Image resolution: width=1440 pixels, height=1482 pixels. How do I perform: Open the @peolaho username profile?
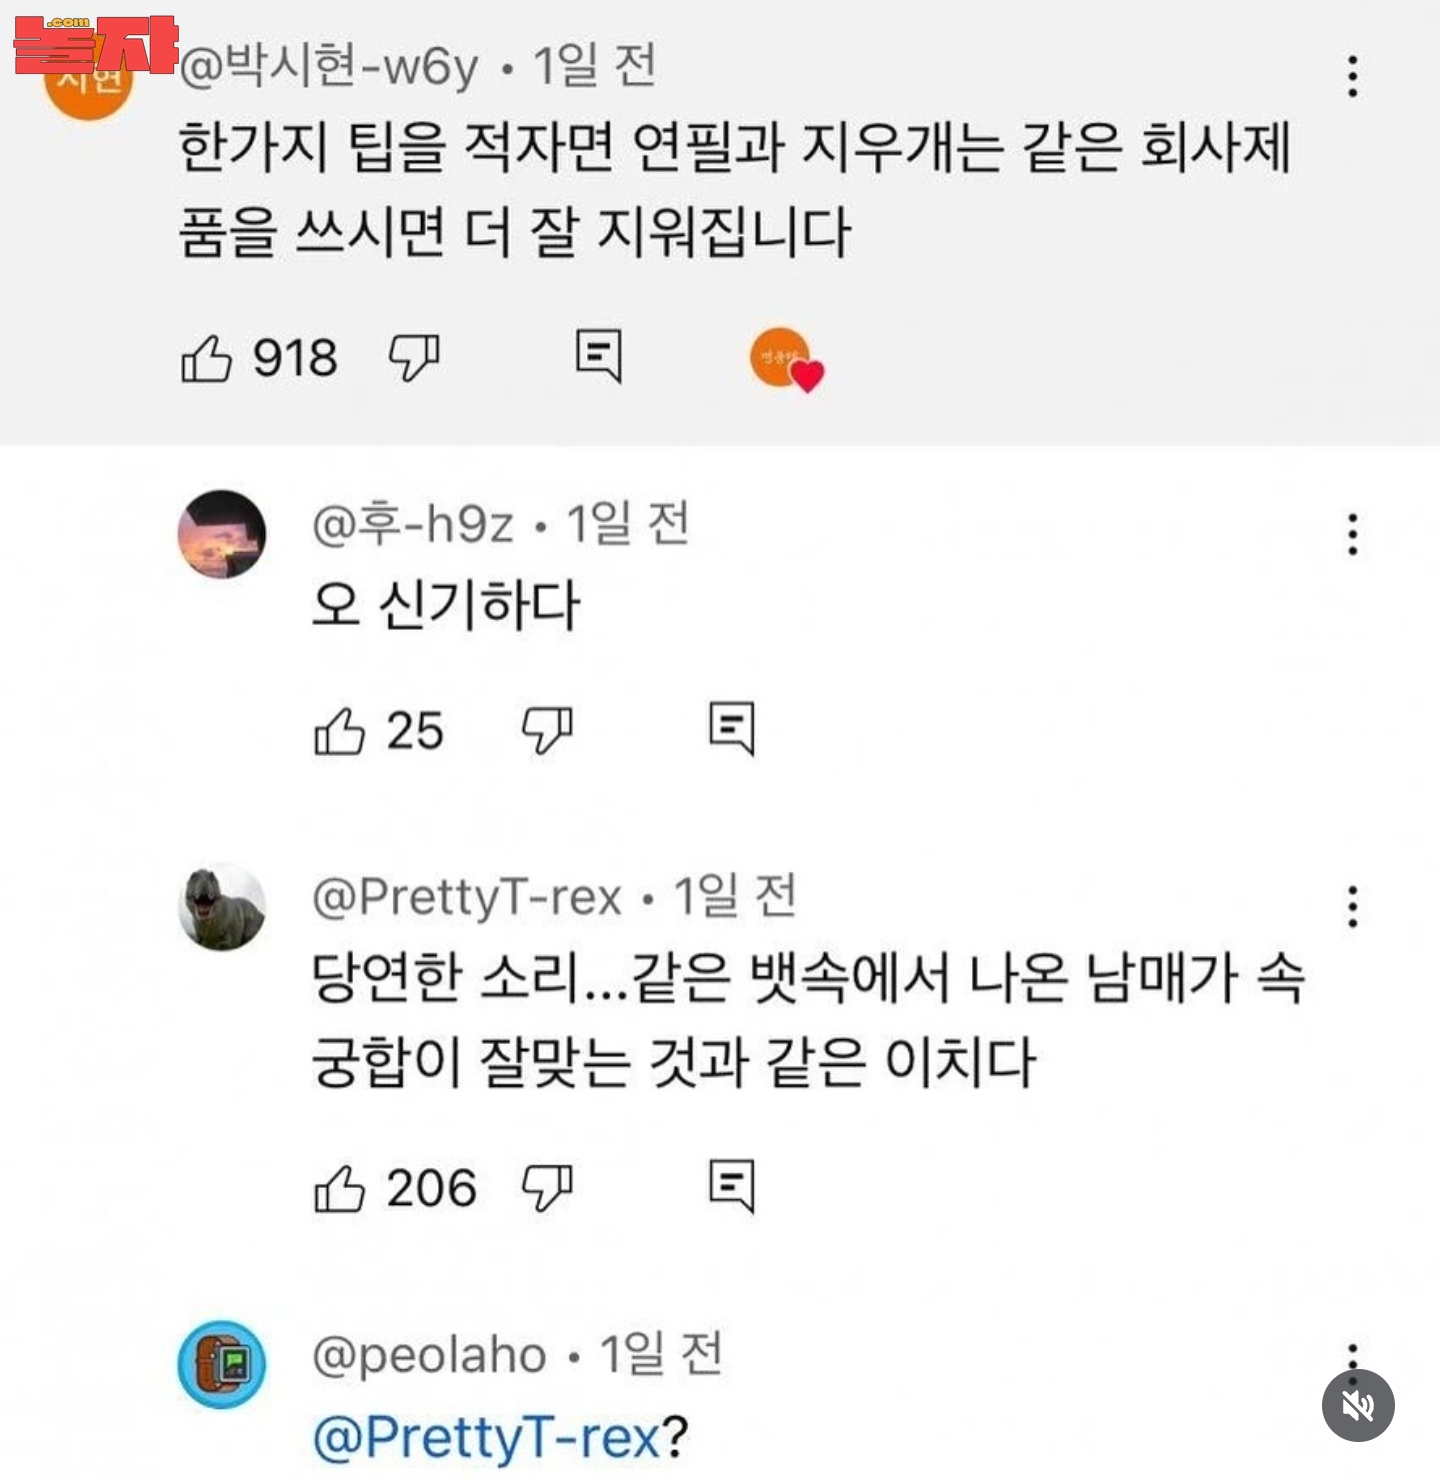[x=430, y=1356]
